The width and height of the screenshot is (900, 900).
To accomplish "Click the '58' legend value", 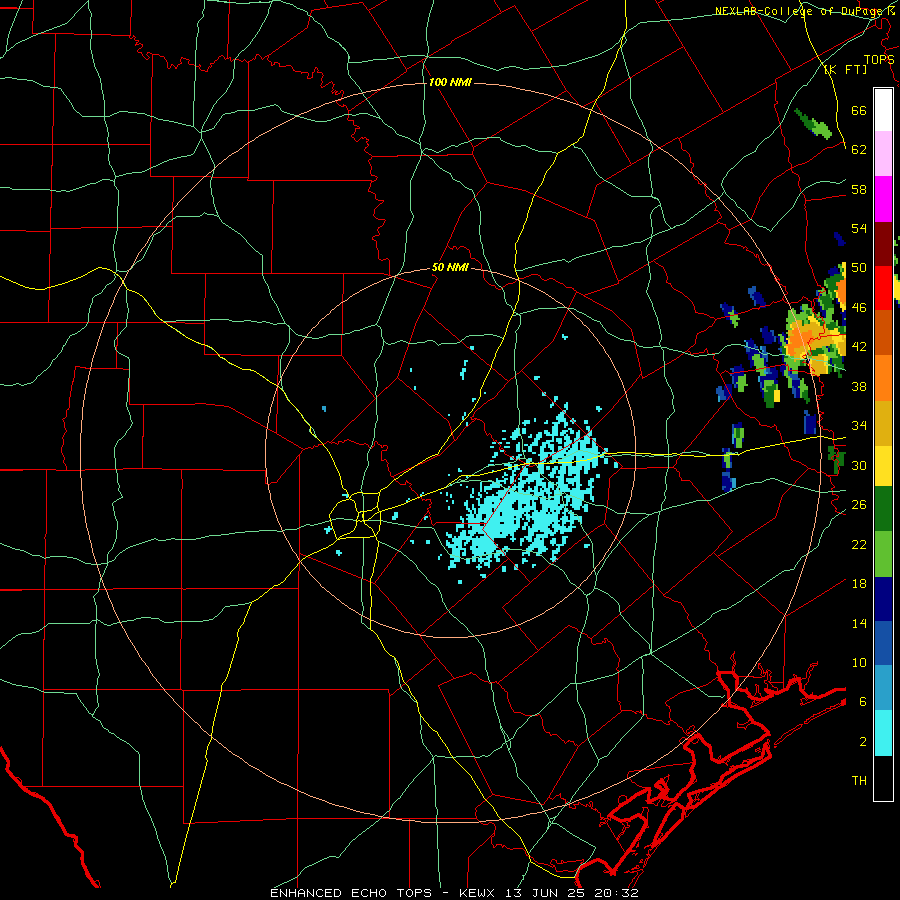I will click(x=859, y=189).
